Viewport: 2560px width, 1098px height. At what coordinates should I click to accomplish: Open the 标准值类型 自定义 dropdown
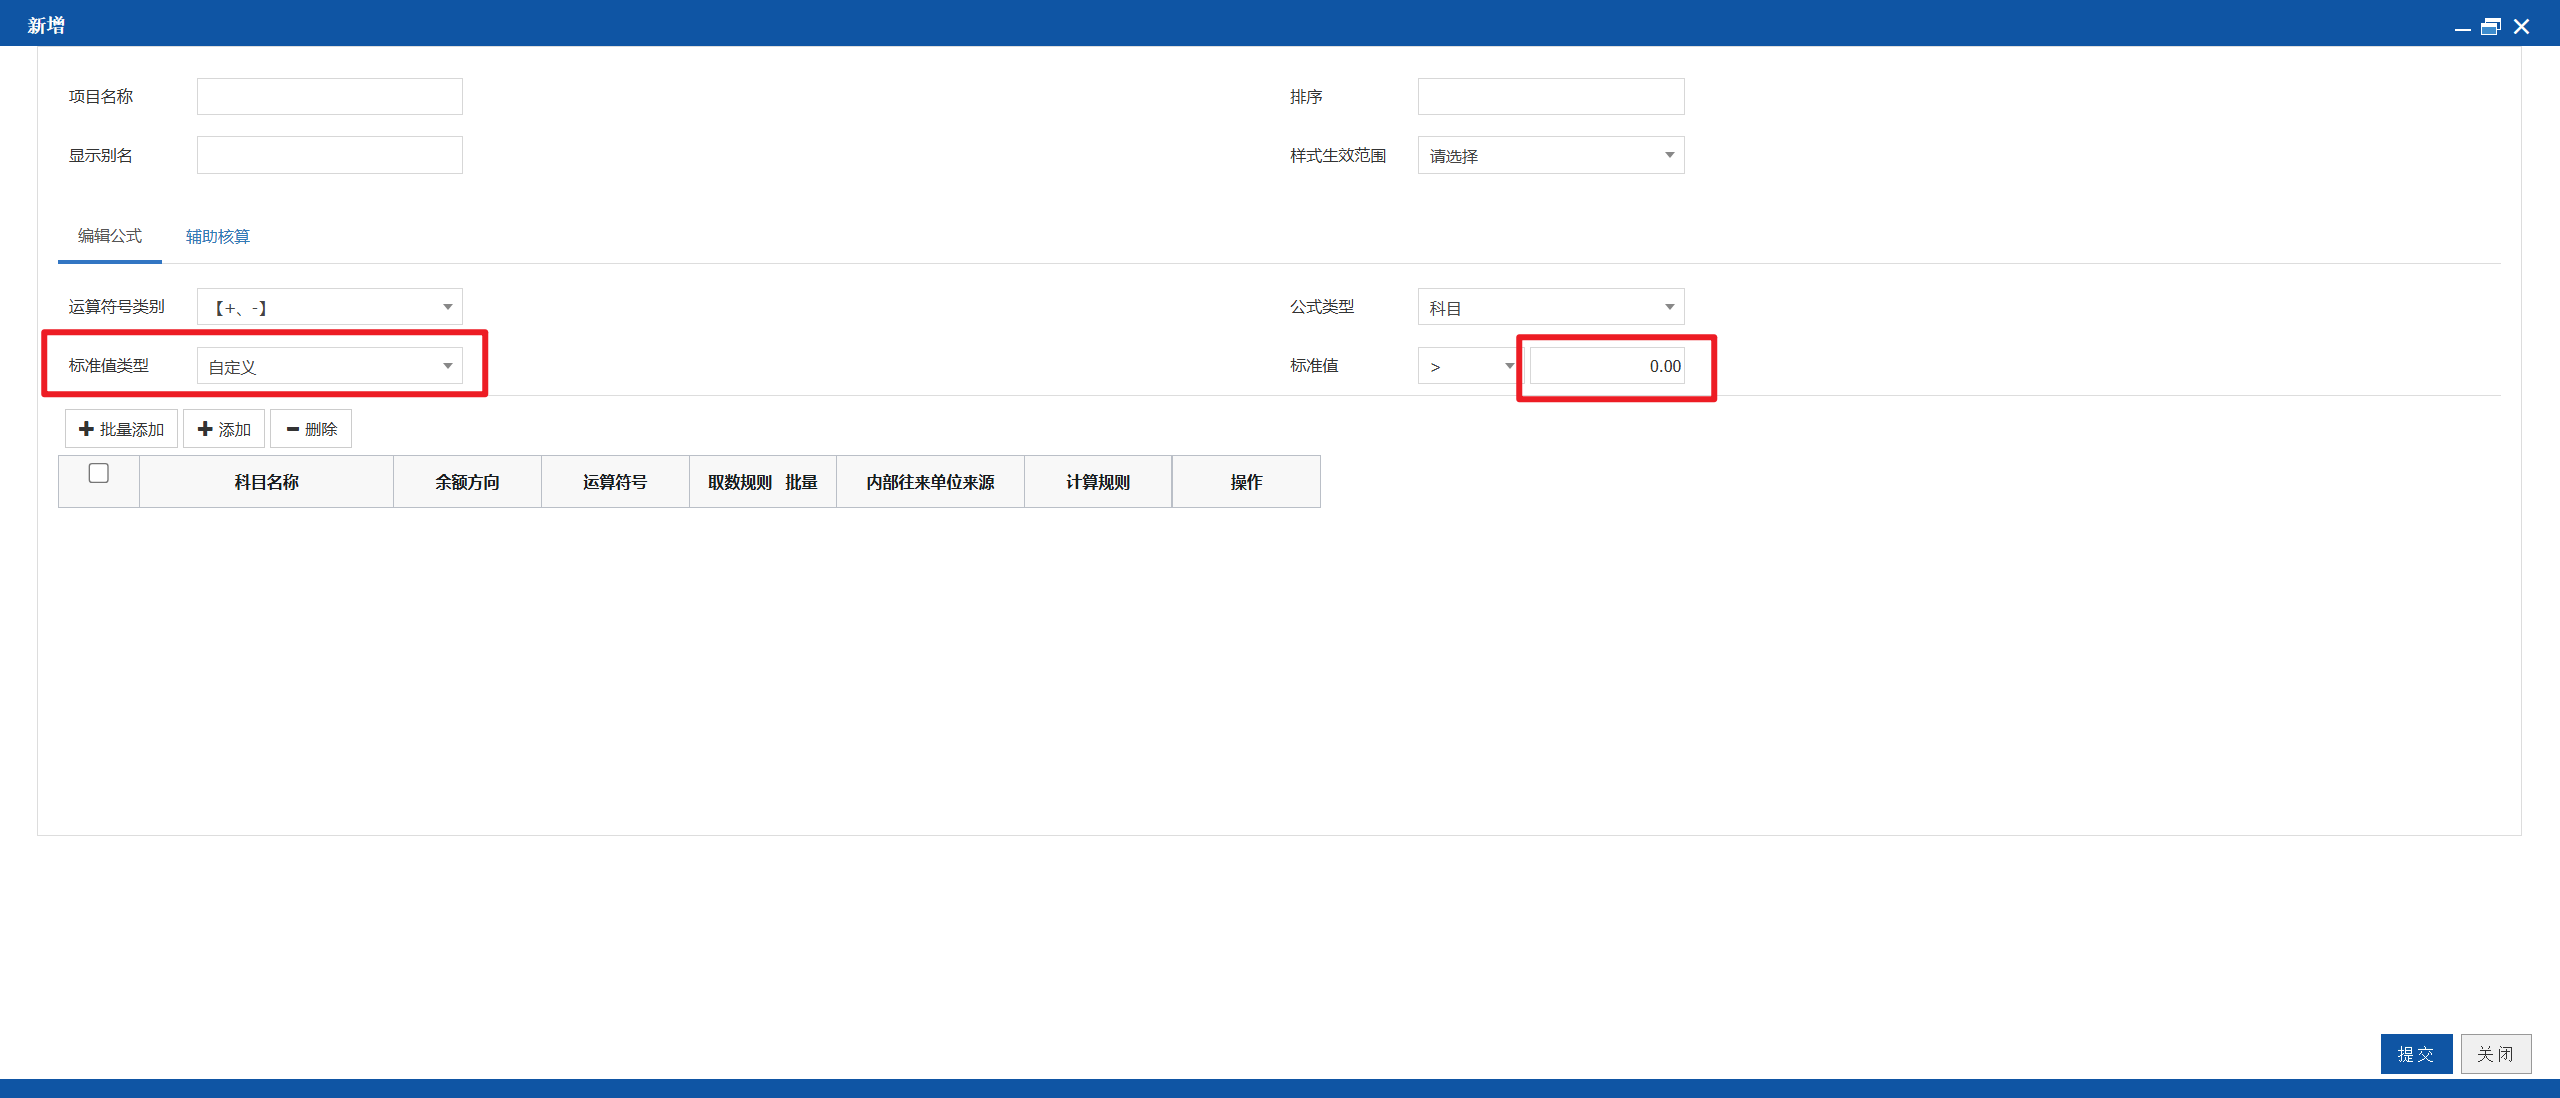click(x=330, y=366)
